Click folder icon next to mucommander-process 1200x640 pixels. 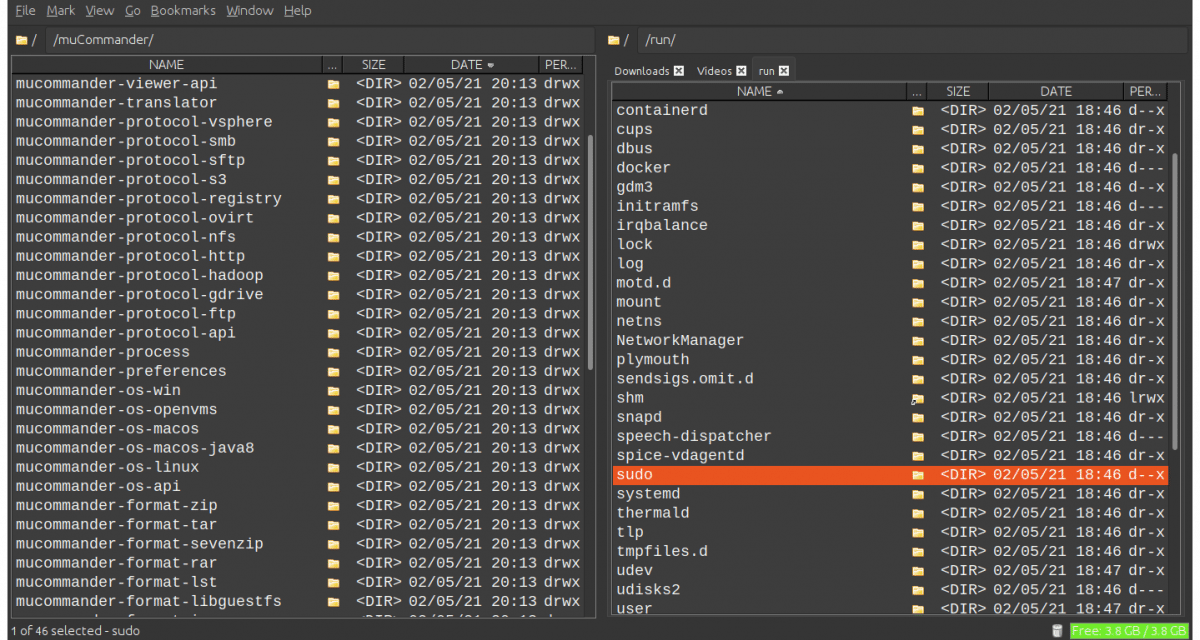[x=333, y=351]
